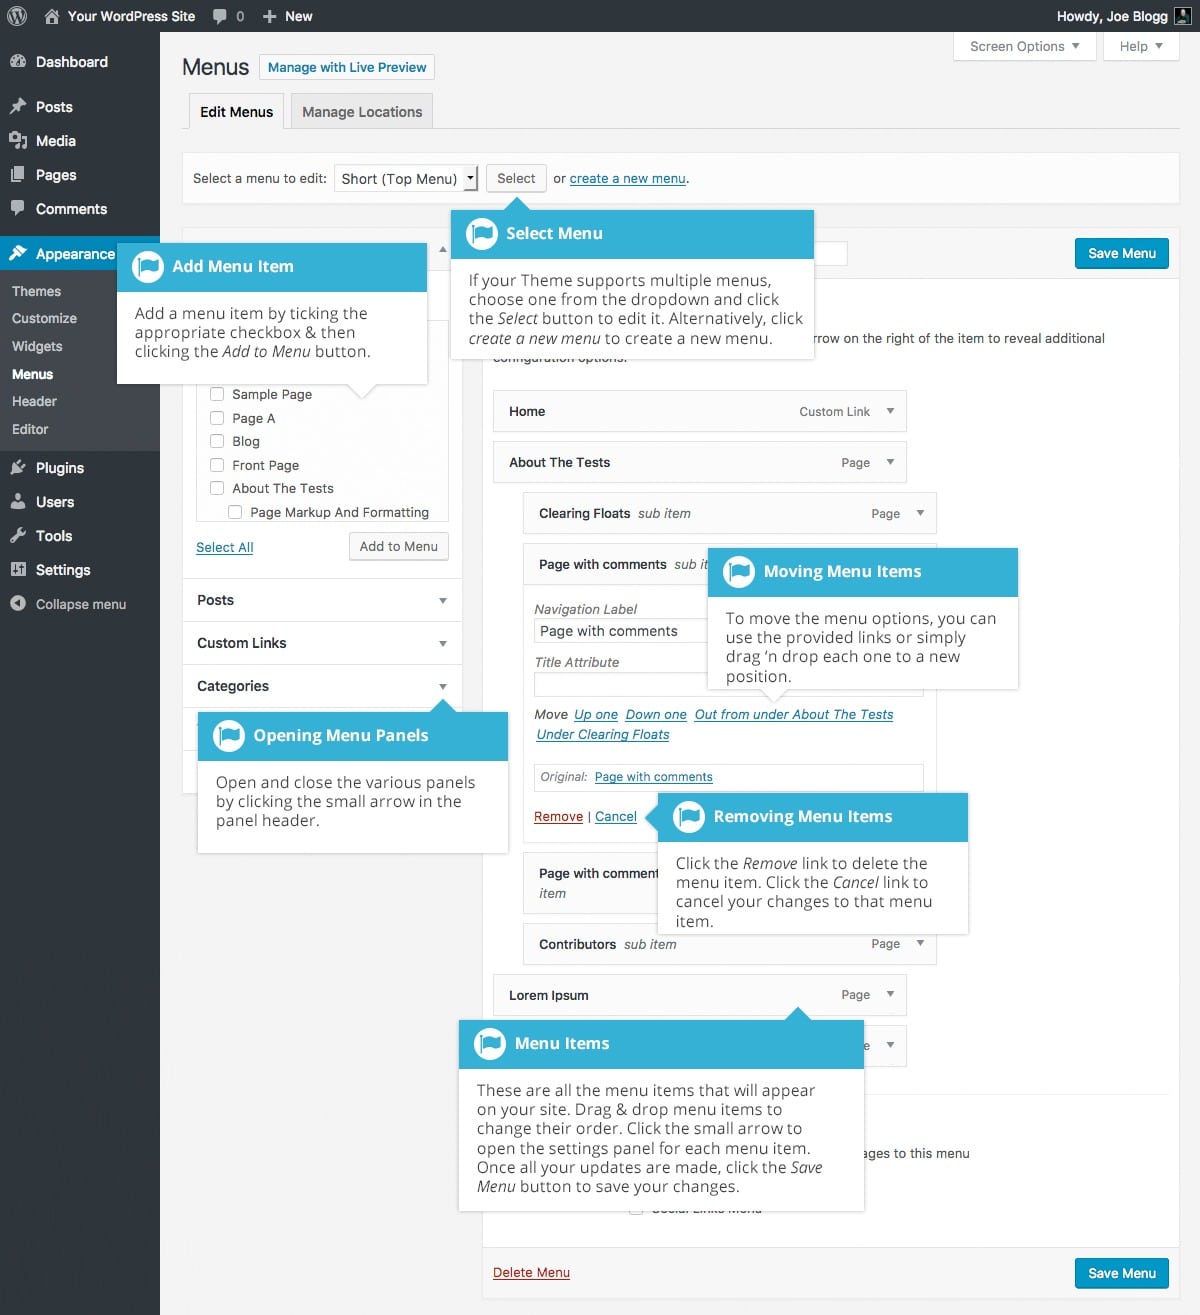Open the Dashboard from the sidebar
The image size is (1200, 1315).
tap(20, 61)
